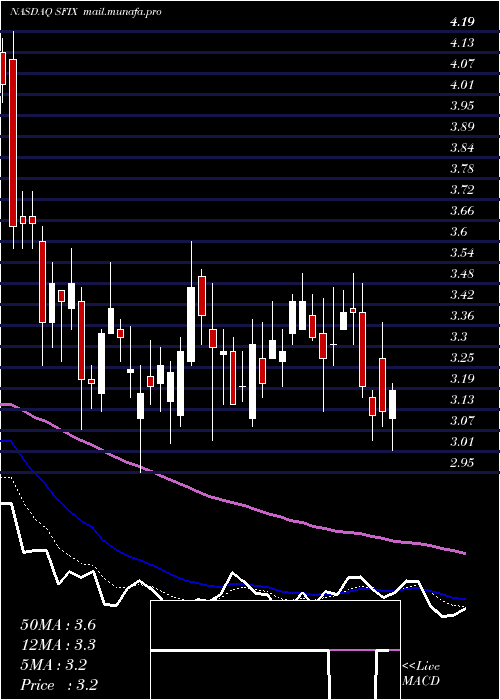Viewport: 500px width, 700px height.
Task: Click the 3.07 price axis label
Action: click(462, 421)
